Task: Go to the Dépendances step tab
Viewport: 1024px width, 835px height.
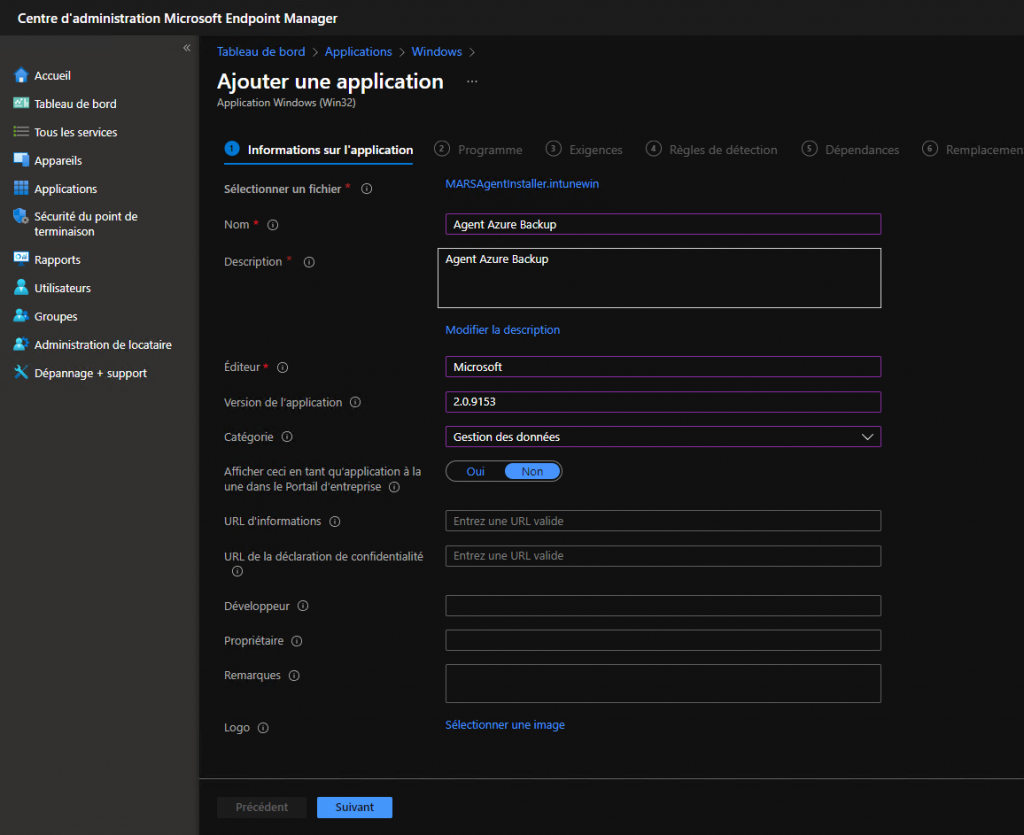Action: (x=850, y=150)
